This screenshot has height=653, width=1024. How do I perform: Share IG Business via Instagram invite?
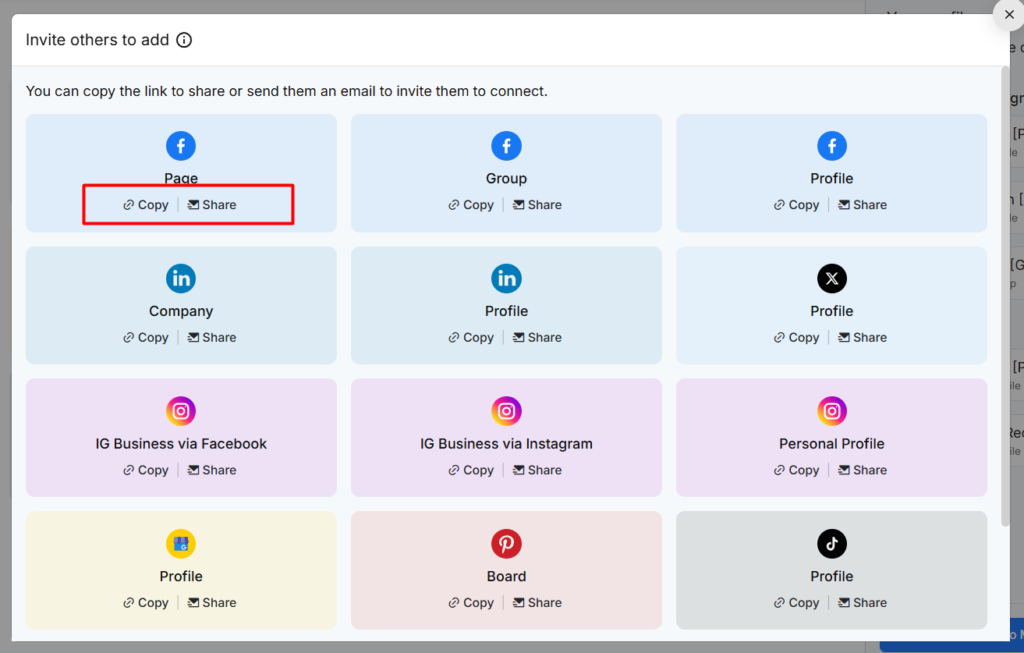pos(537,470)
